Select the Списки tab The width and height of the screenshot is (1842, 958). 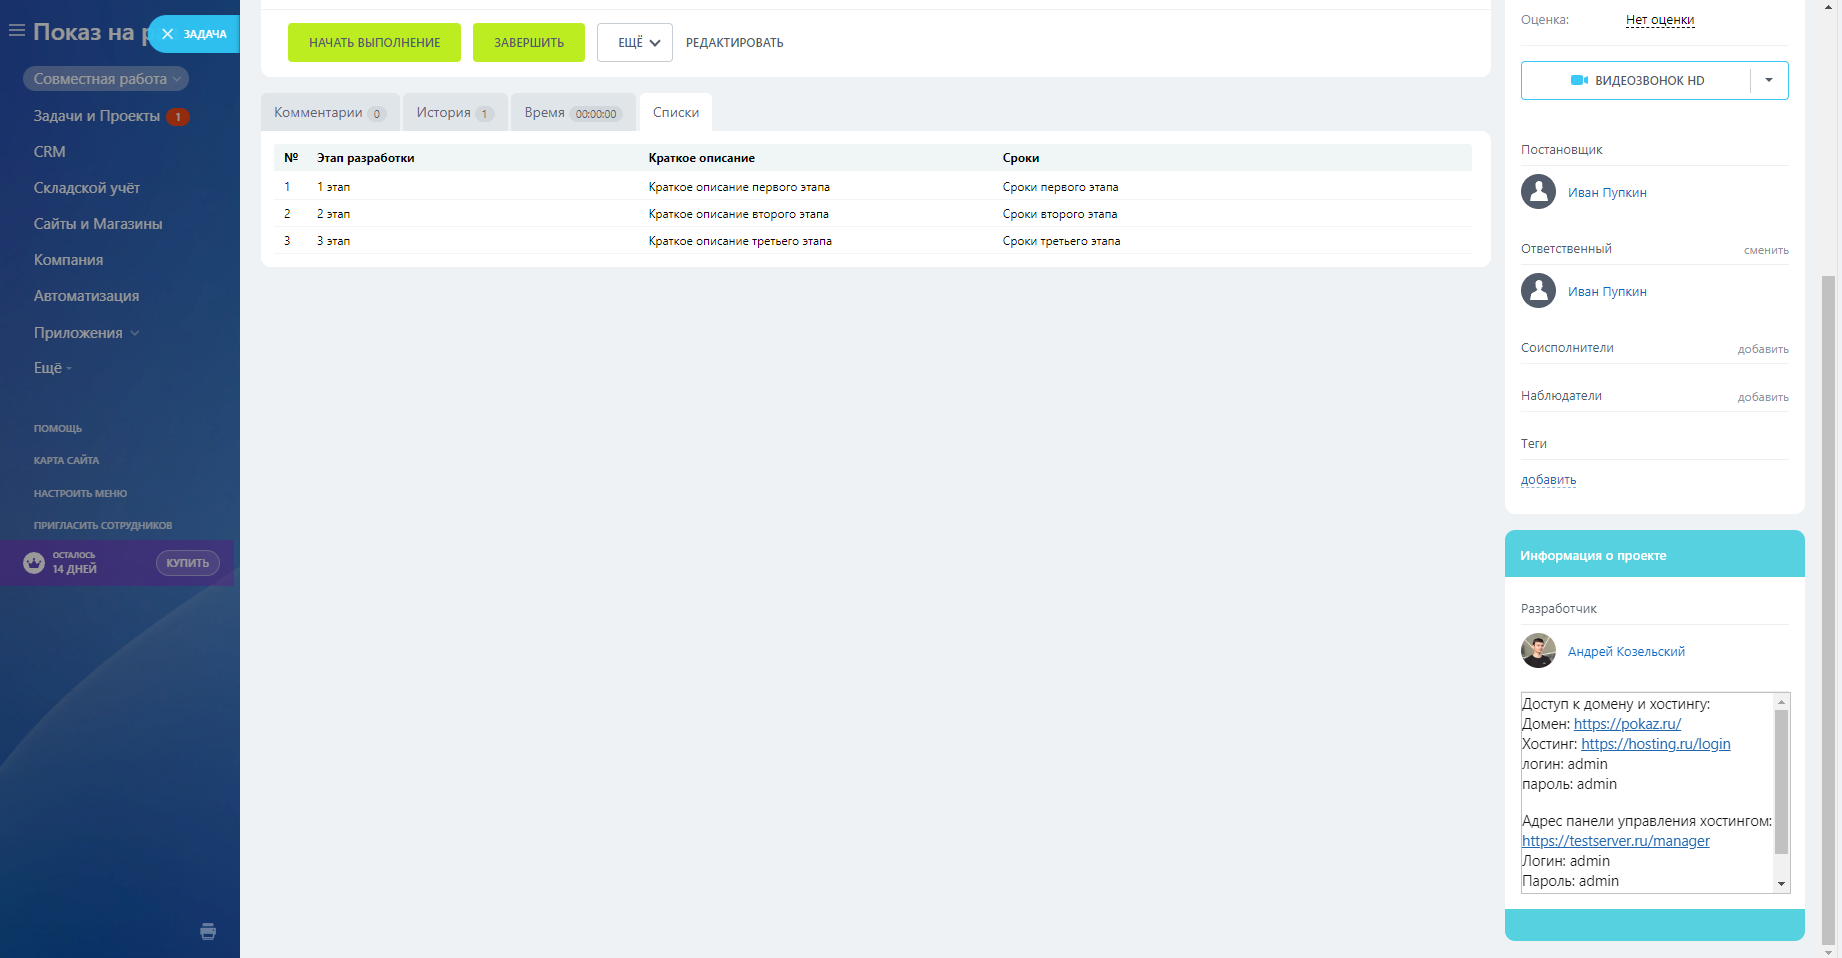(676, 112)
